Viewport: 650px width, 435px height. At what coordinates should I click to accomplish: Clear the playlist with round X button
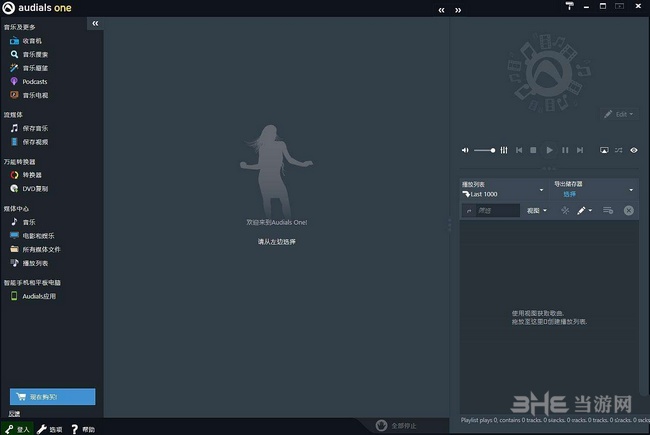coord(628,211)
